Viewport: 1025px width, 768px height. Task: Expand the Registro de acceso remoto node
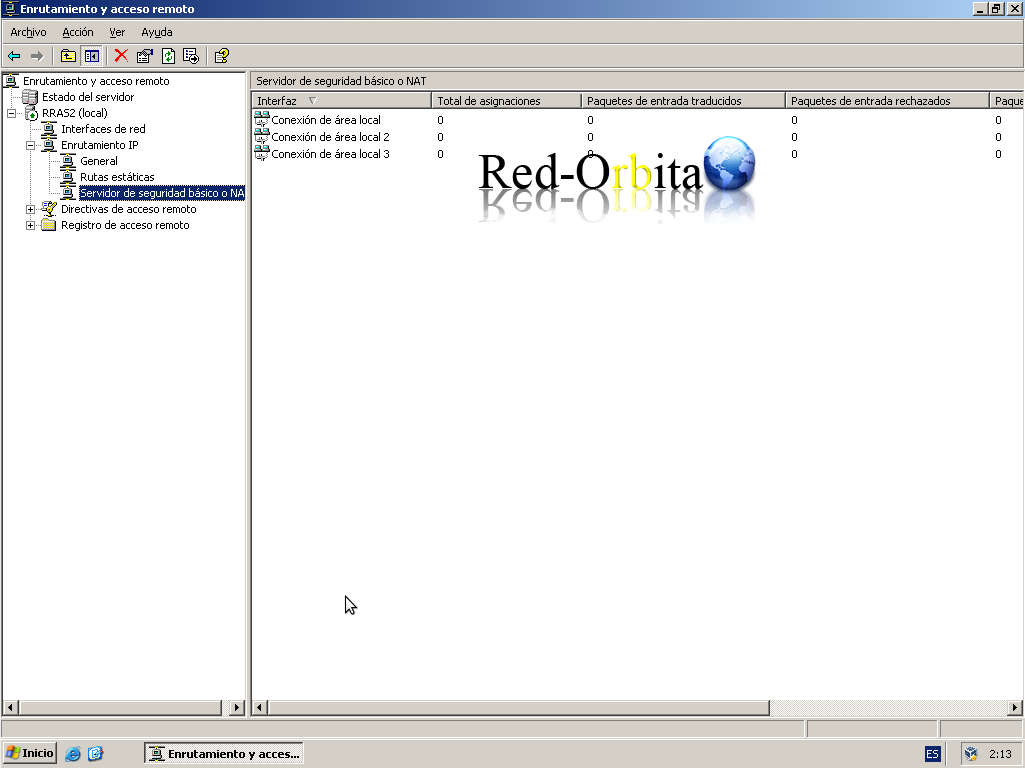30,225
